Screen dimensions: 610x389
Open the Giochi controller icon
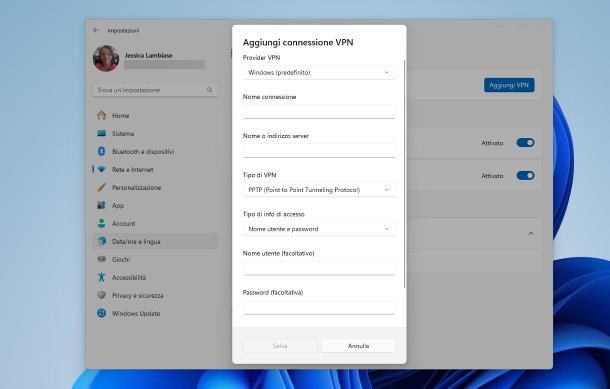click(x=102, y=259)
